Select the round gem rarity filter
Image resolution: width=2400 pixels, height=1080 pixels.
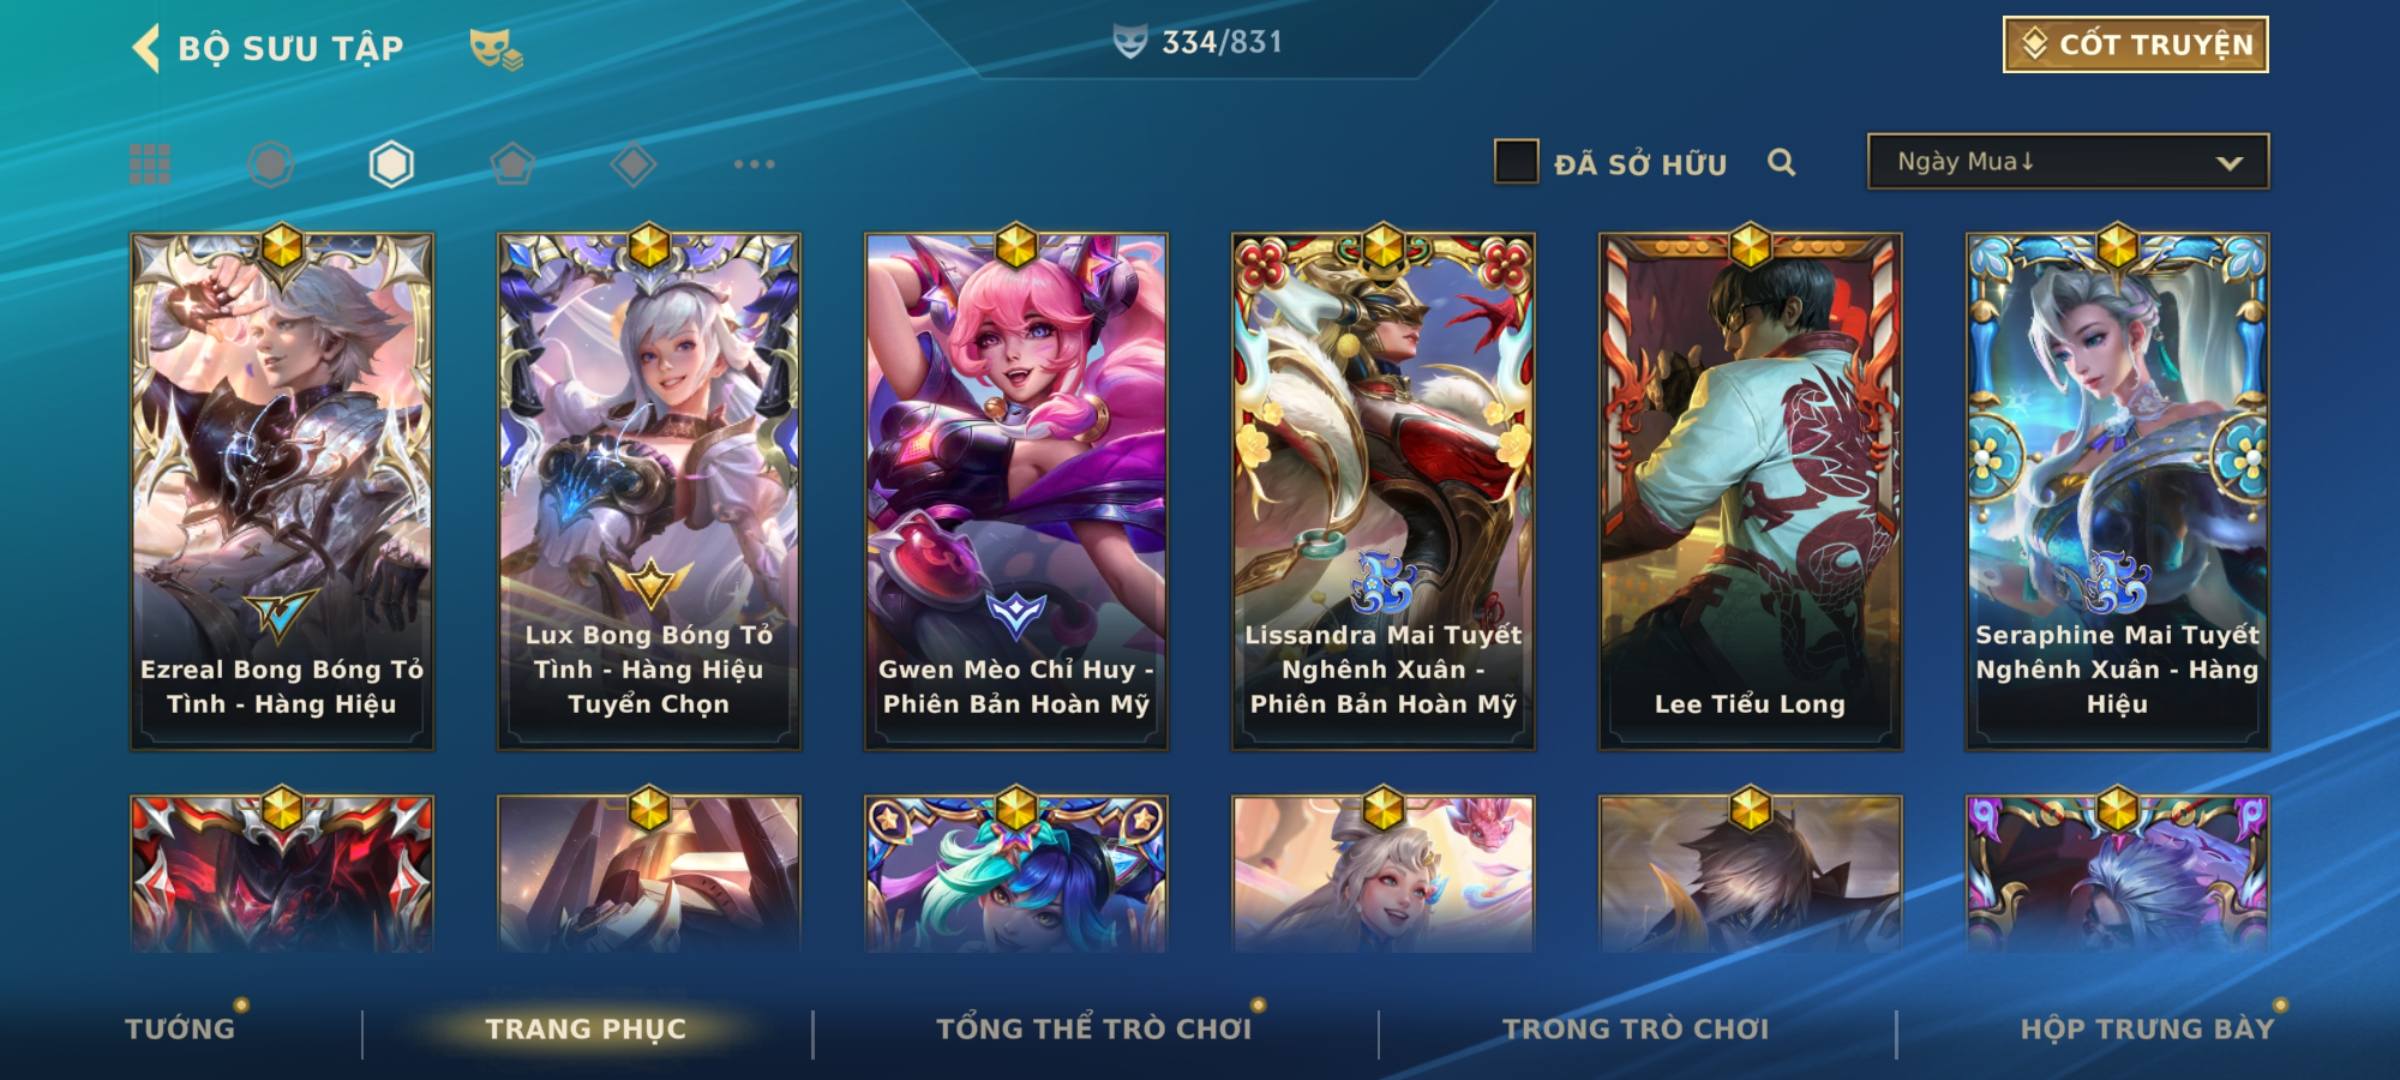tap(270, 164)
